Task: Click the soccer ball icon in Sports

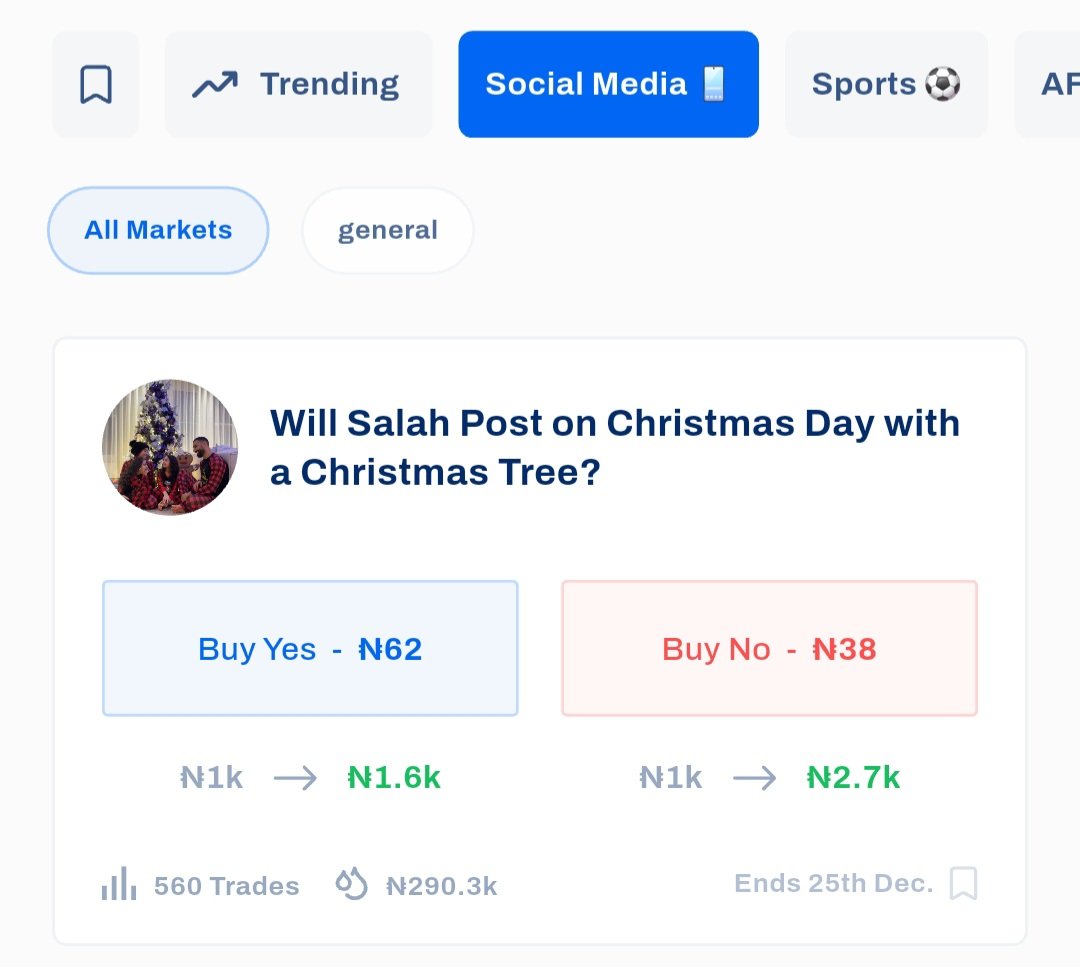Action: pos(942,84)
